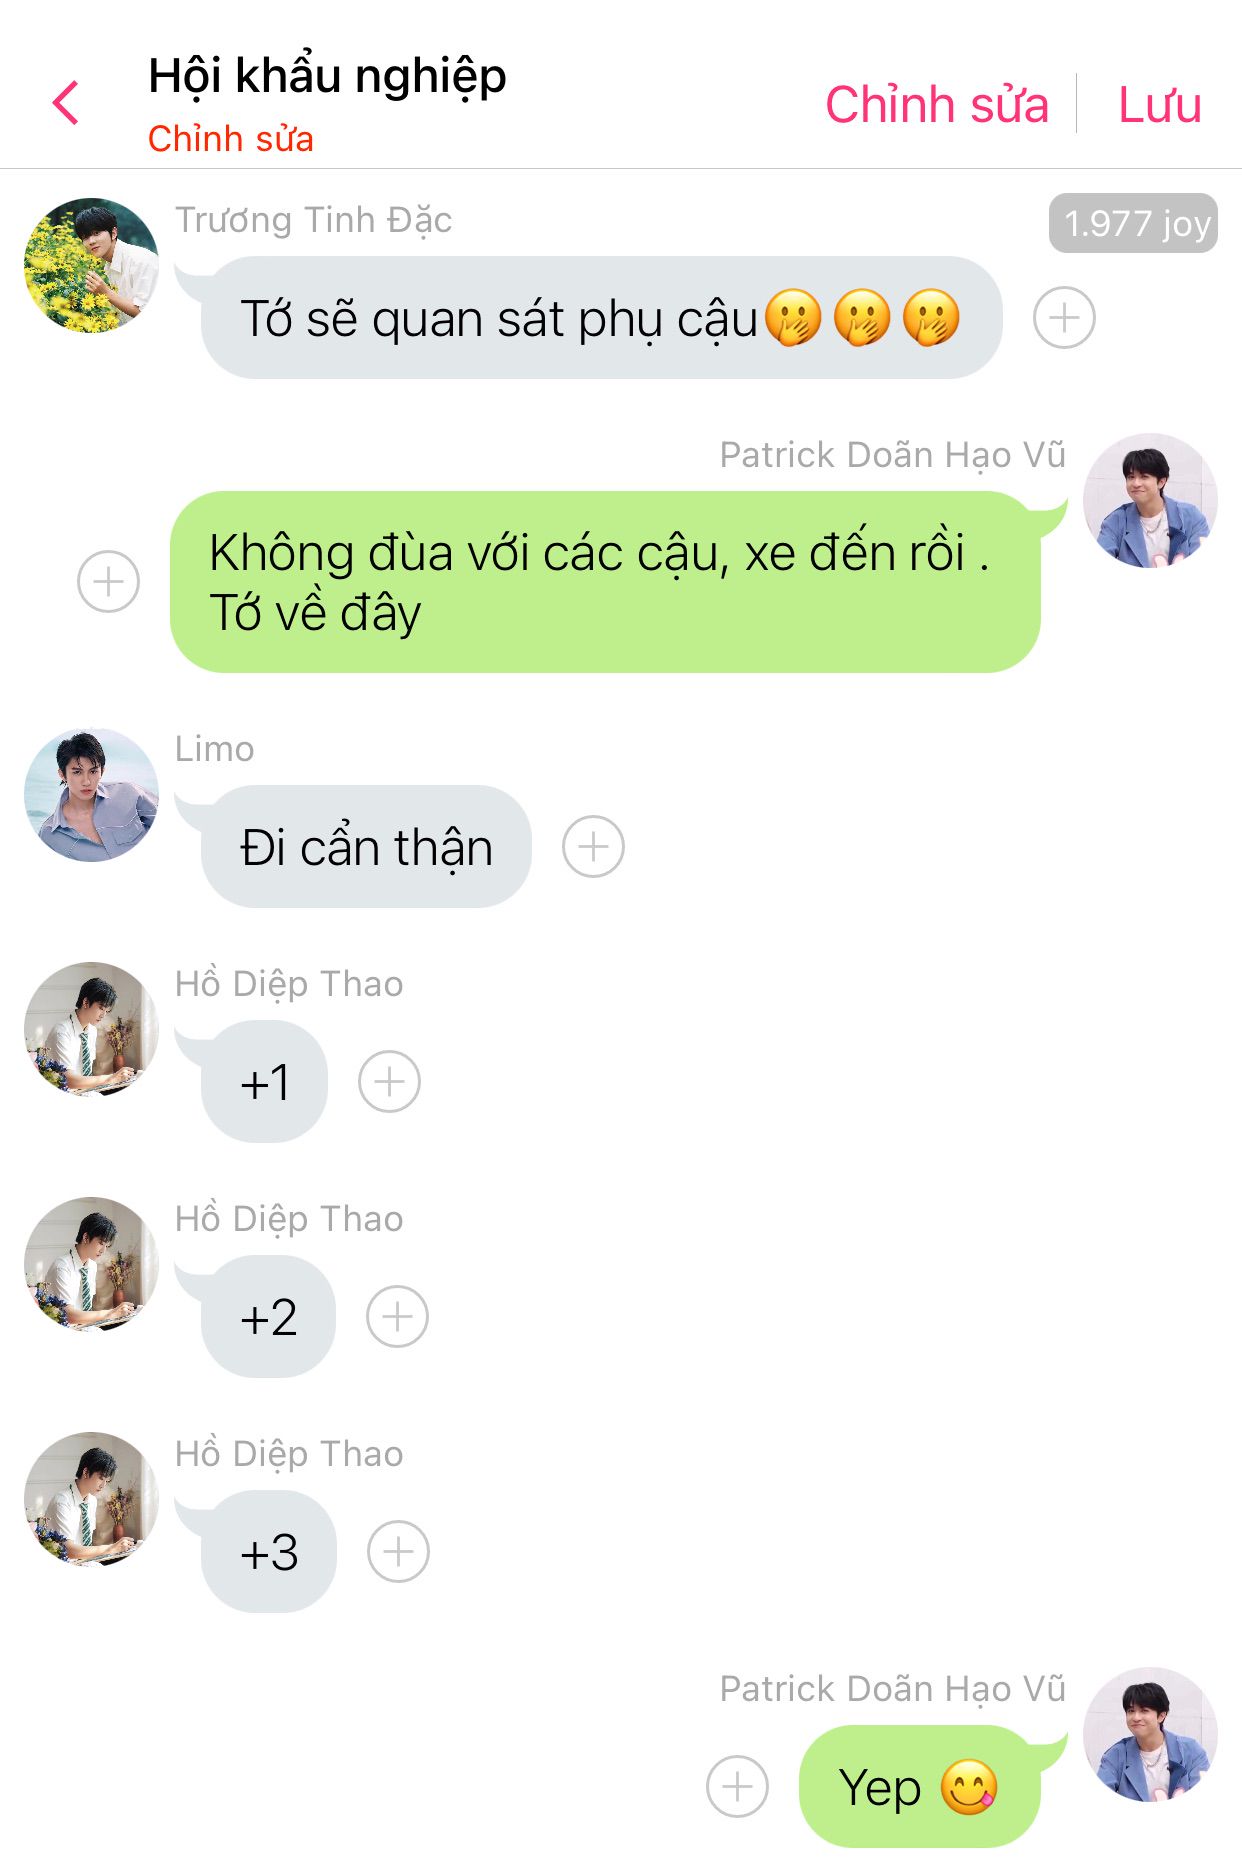Go back using the pink arrow
The image size is (1242, 1869).
[66, 103]
